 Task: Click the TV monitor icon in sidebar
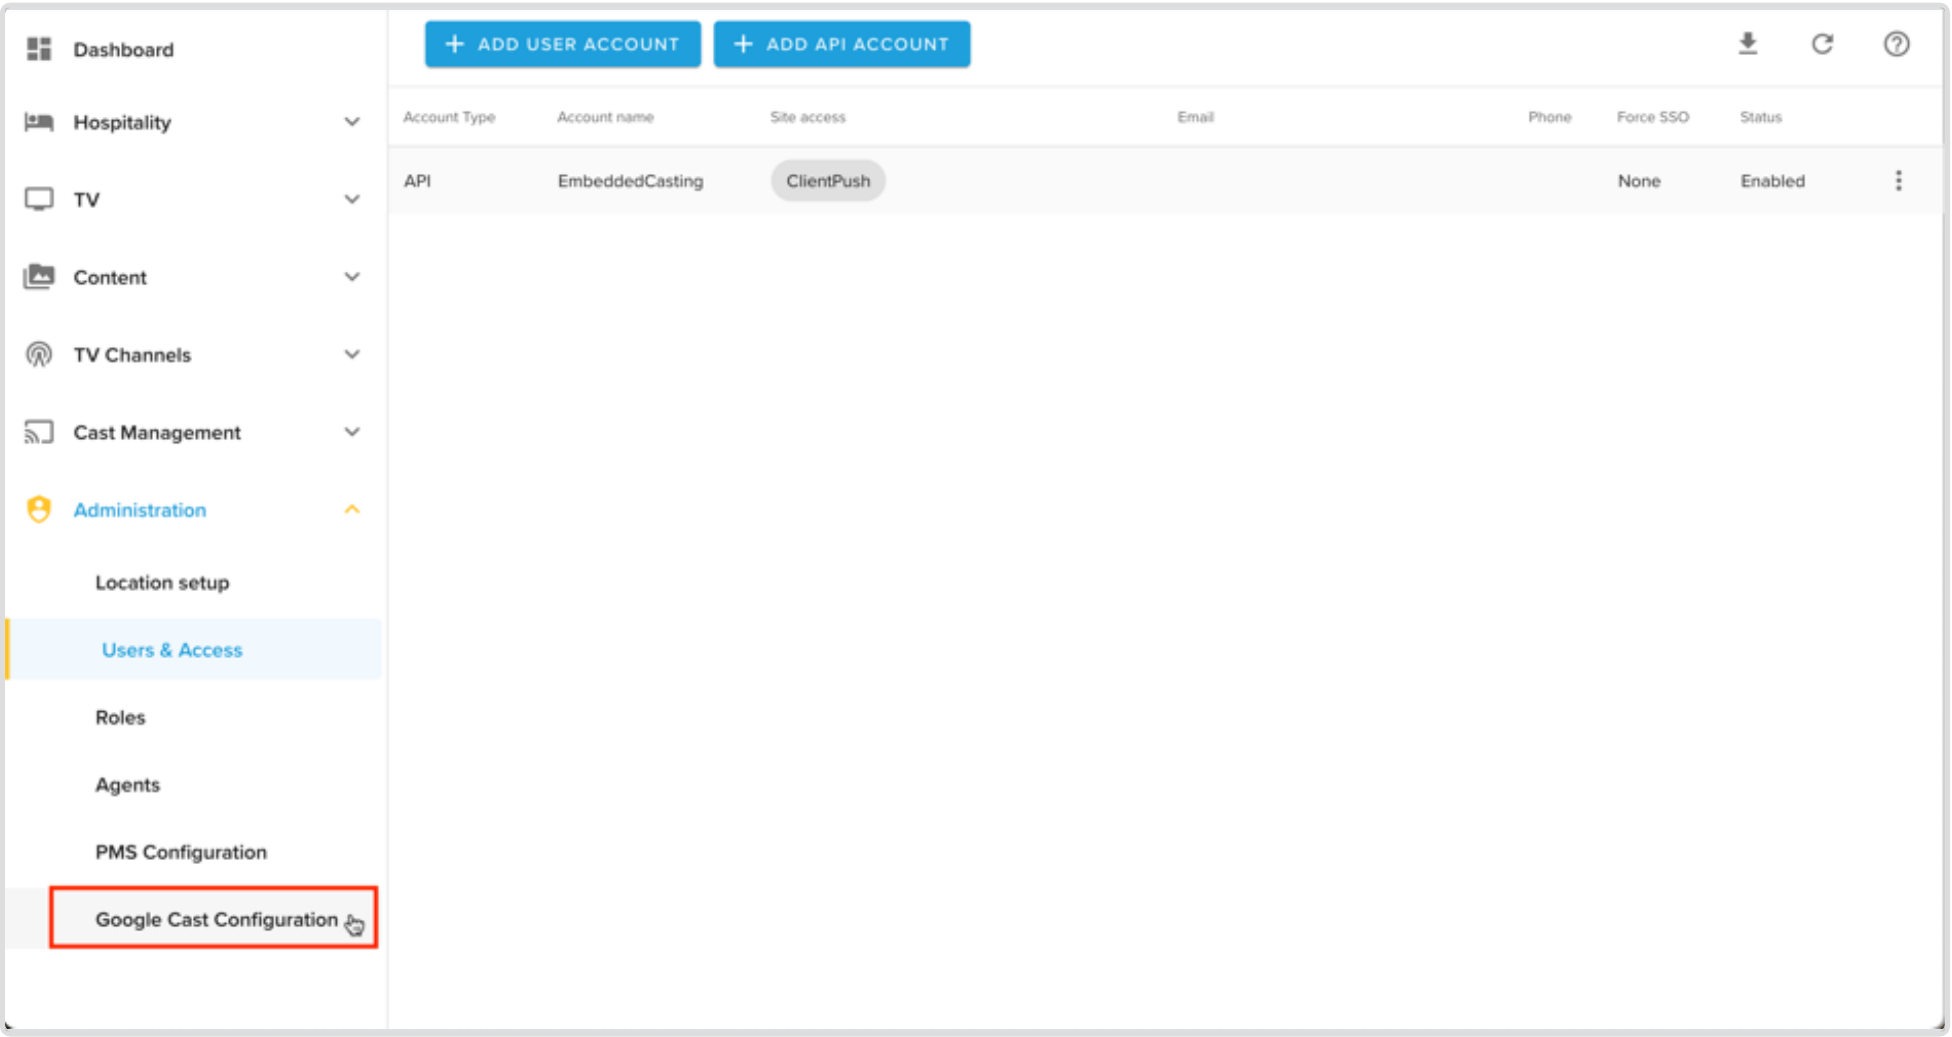coord(40,199)
